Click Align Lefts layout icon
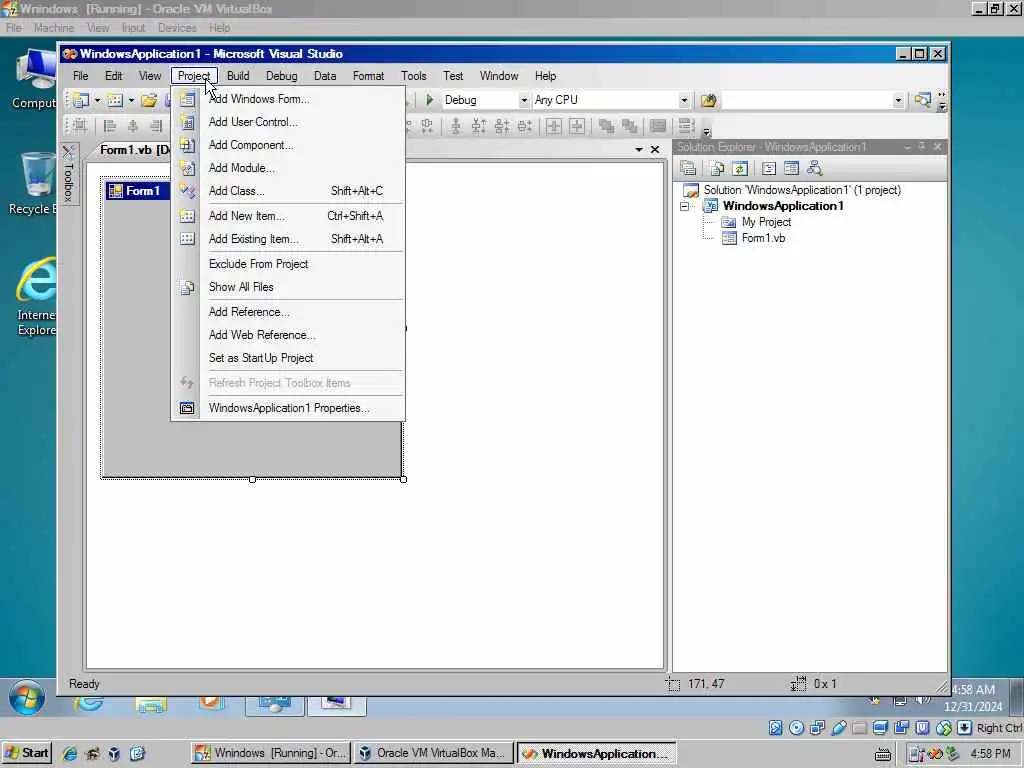 109,125
